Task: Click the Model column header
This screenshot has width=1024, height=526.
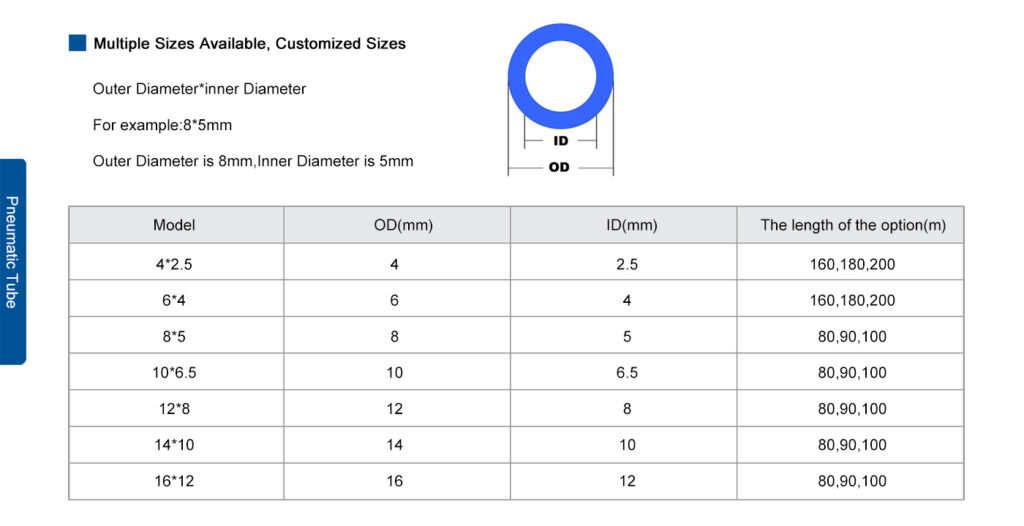Action: point(174,225)
